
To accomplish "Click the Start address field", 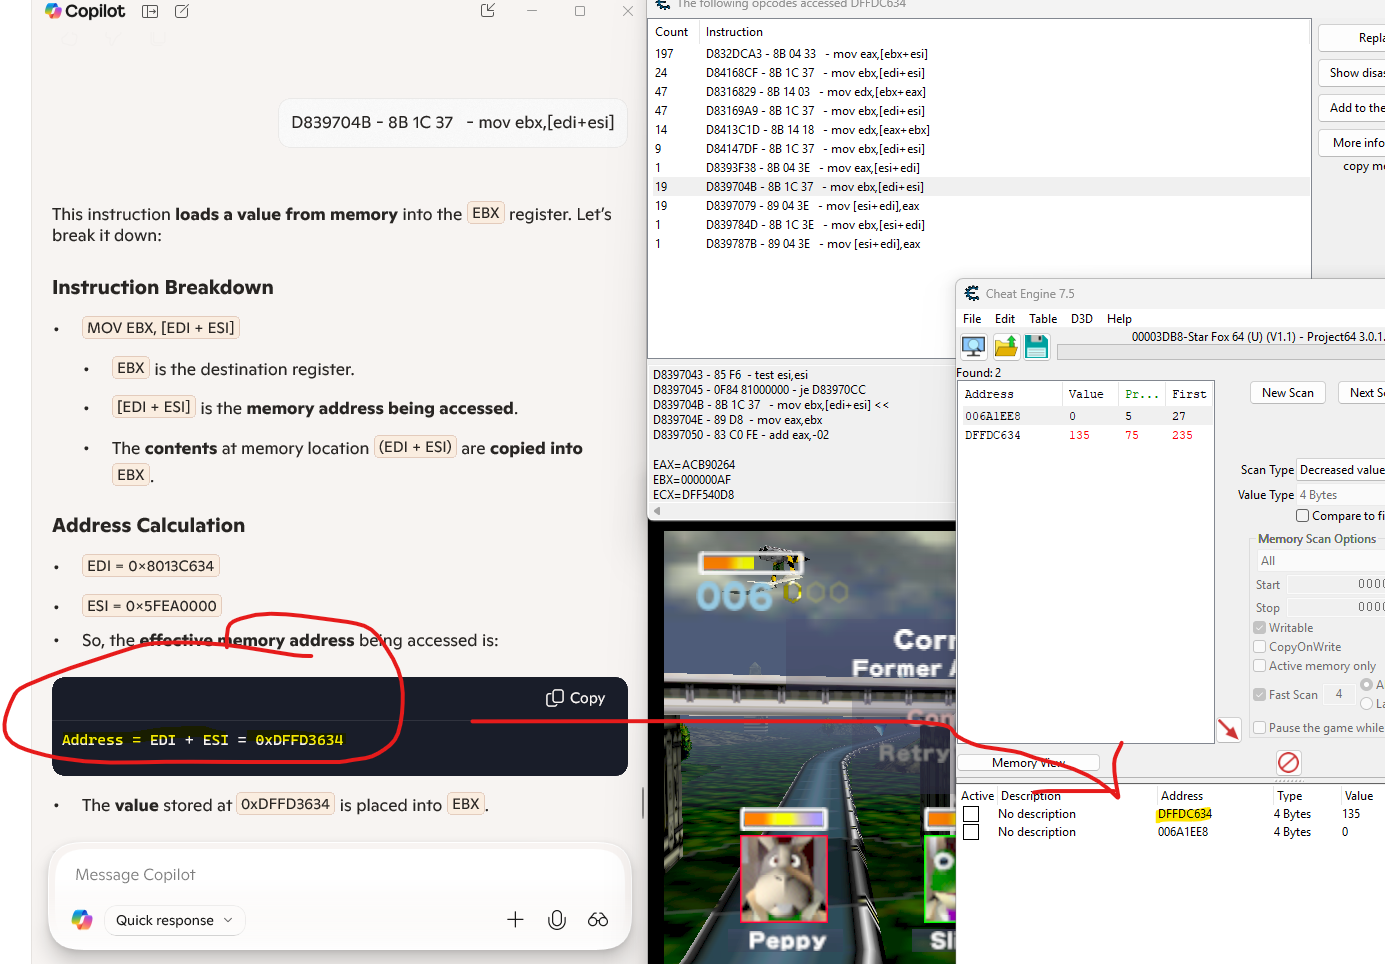I will click(x=1338, y=584).
